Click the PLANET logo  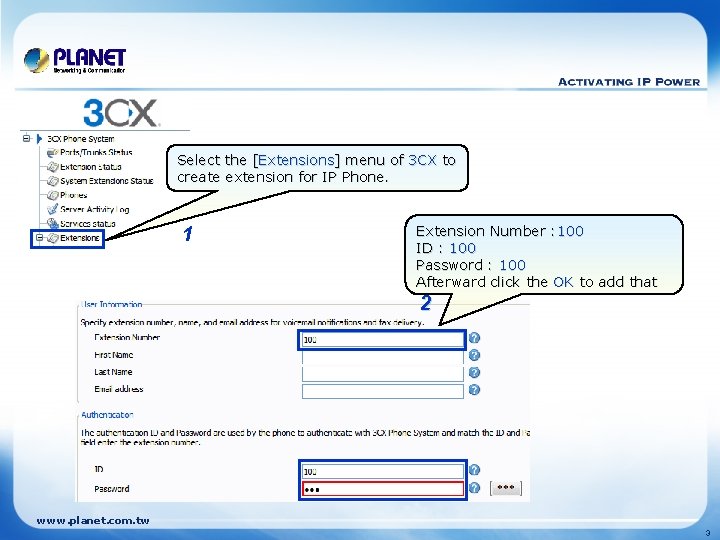(75, 61)
